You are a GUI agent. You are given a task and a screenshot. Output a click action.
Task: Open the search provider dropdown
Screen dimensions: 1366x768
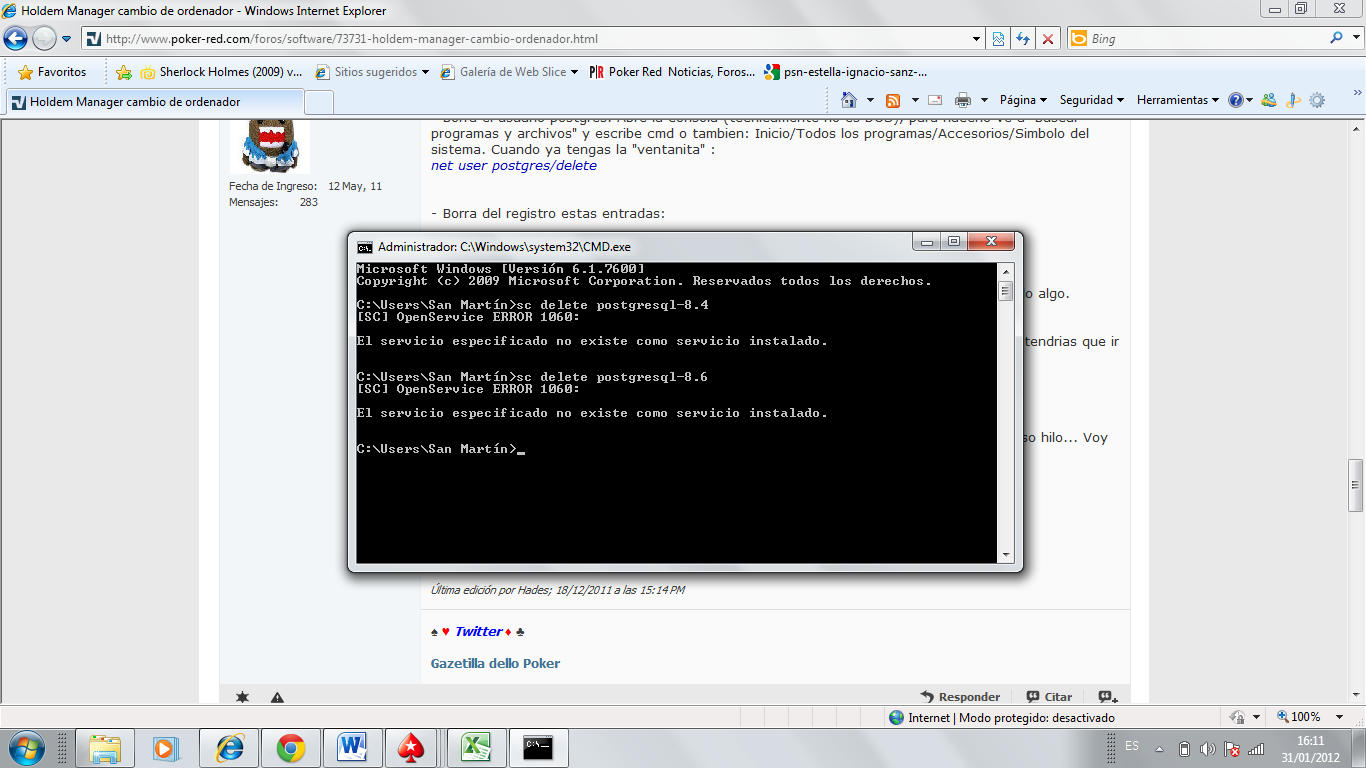click(1355, 39)
